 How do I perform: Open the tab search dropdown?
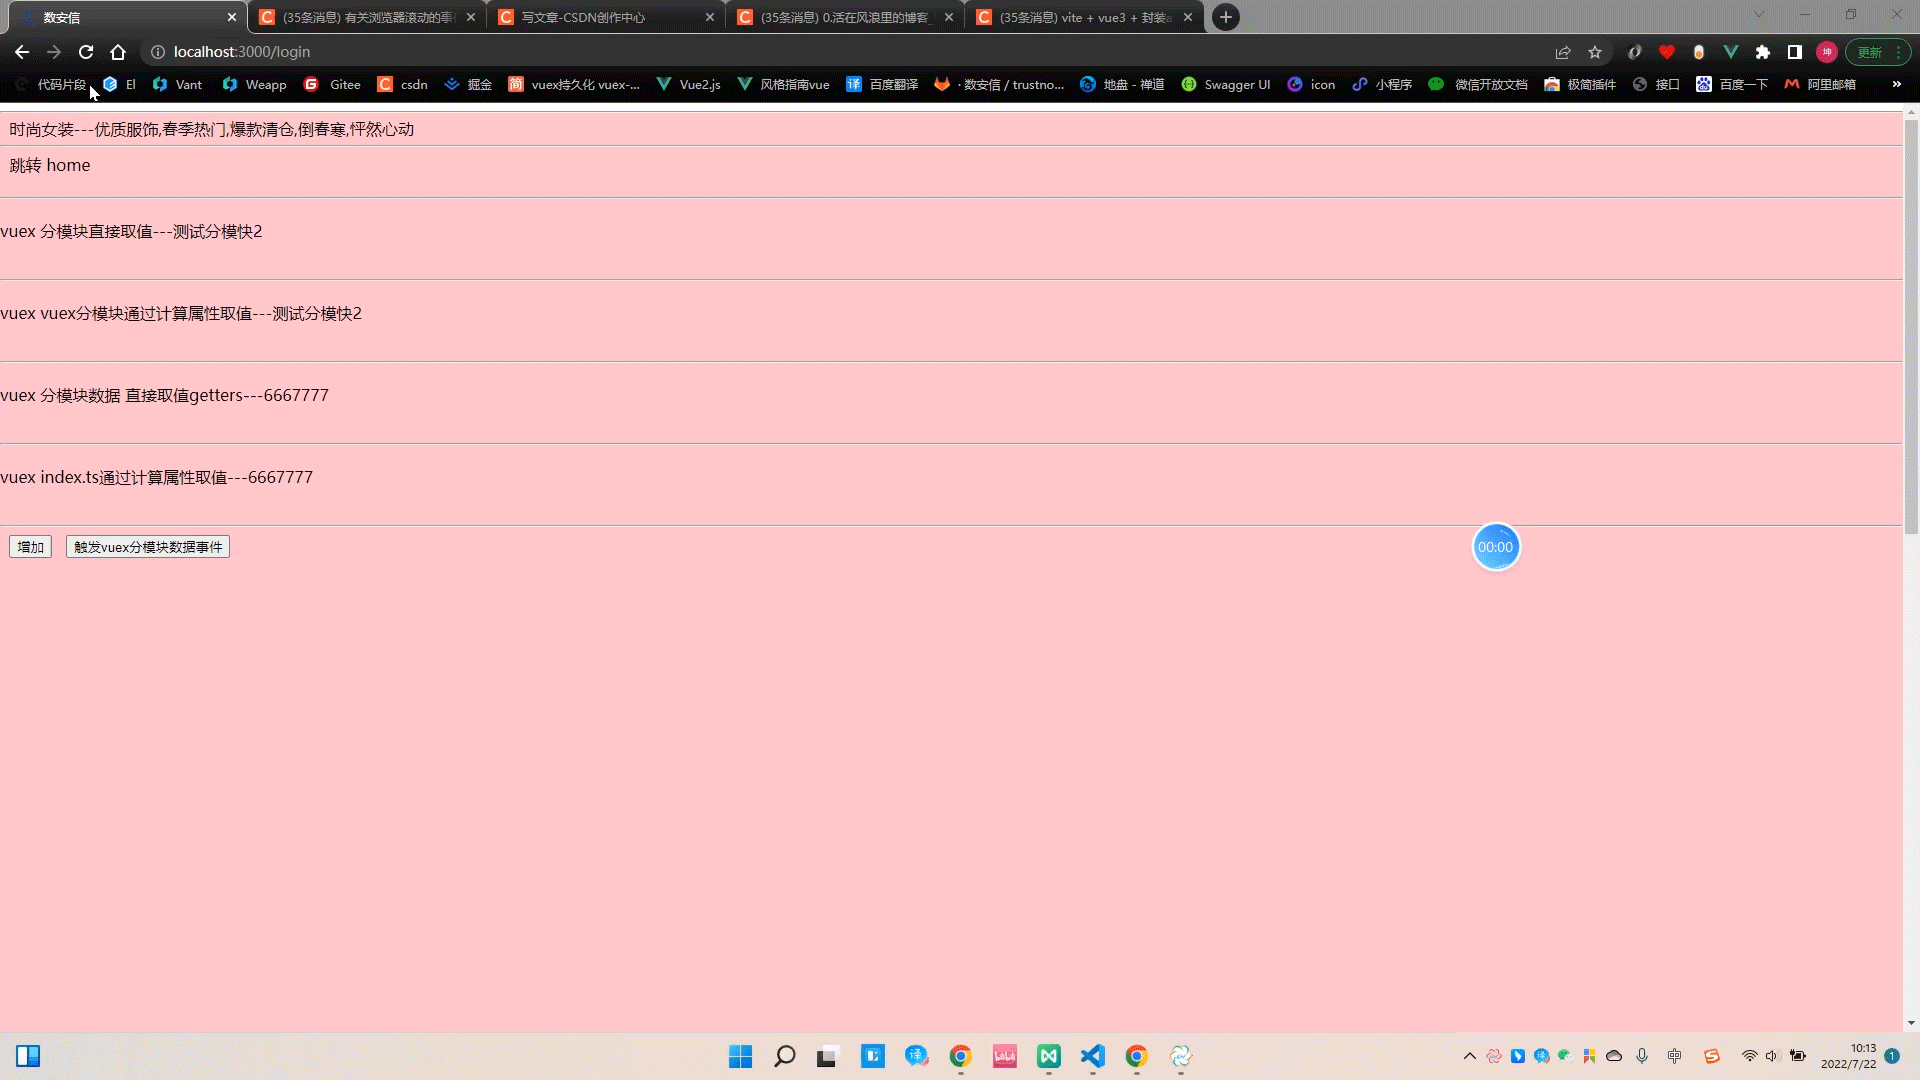(1758, 16)
